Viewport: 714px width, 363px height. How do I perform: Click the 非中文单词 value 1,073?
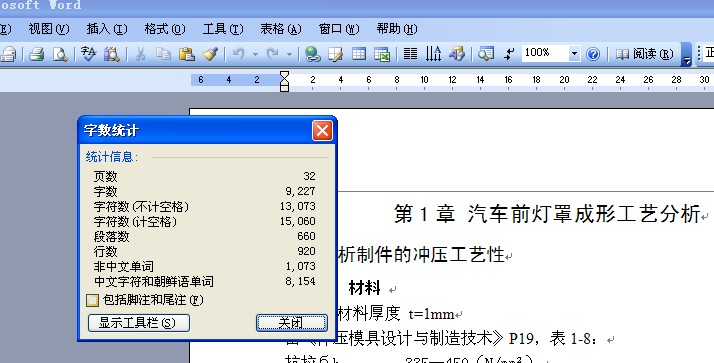click(300, 266)
